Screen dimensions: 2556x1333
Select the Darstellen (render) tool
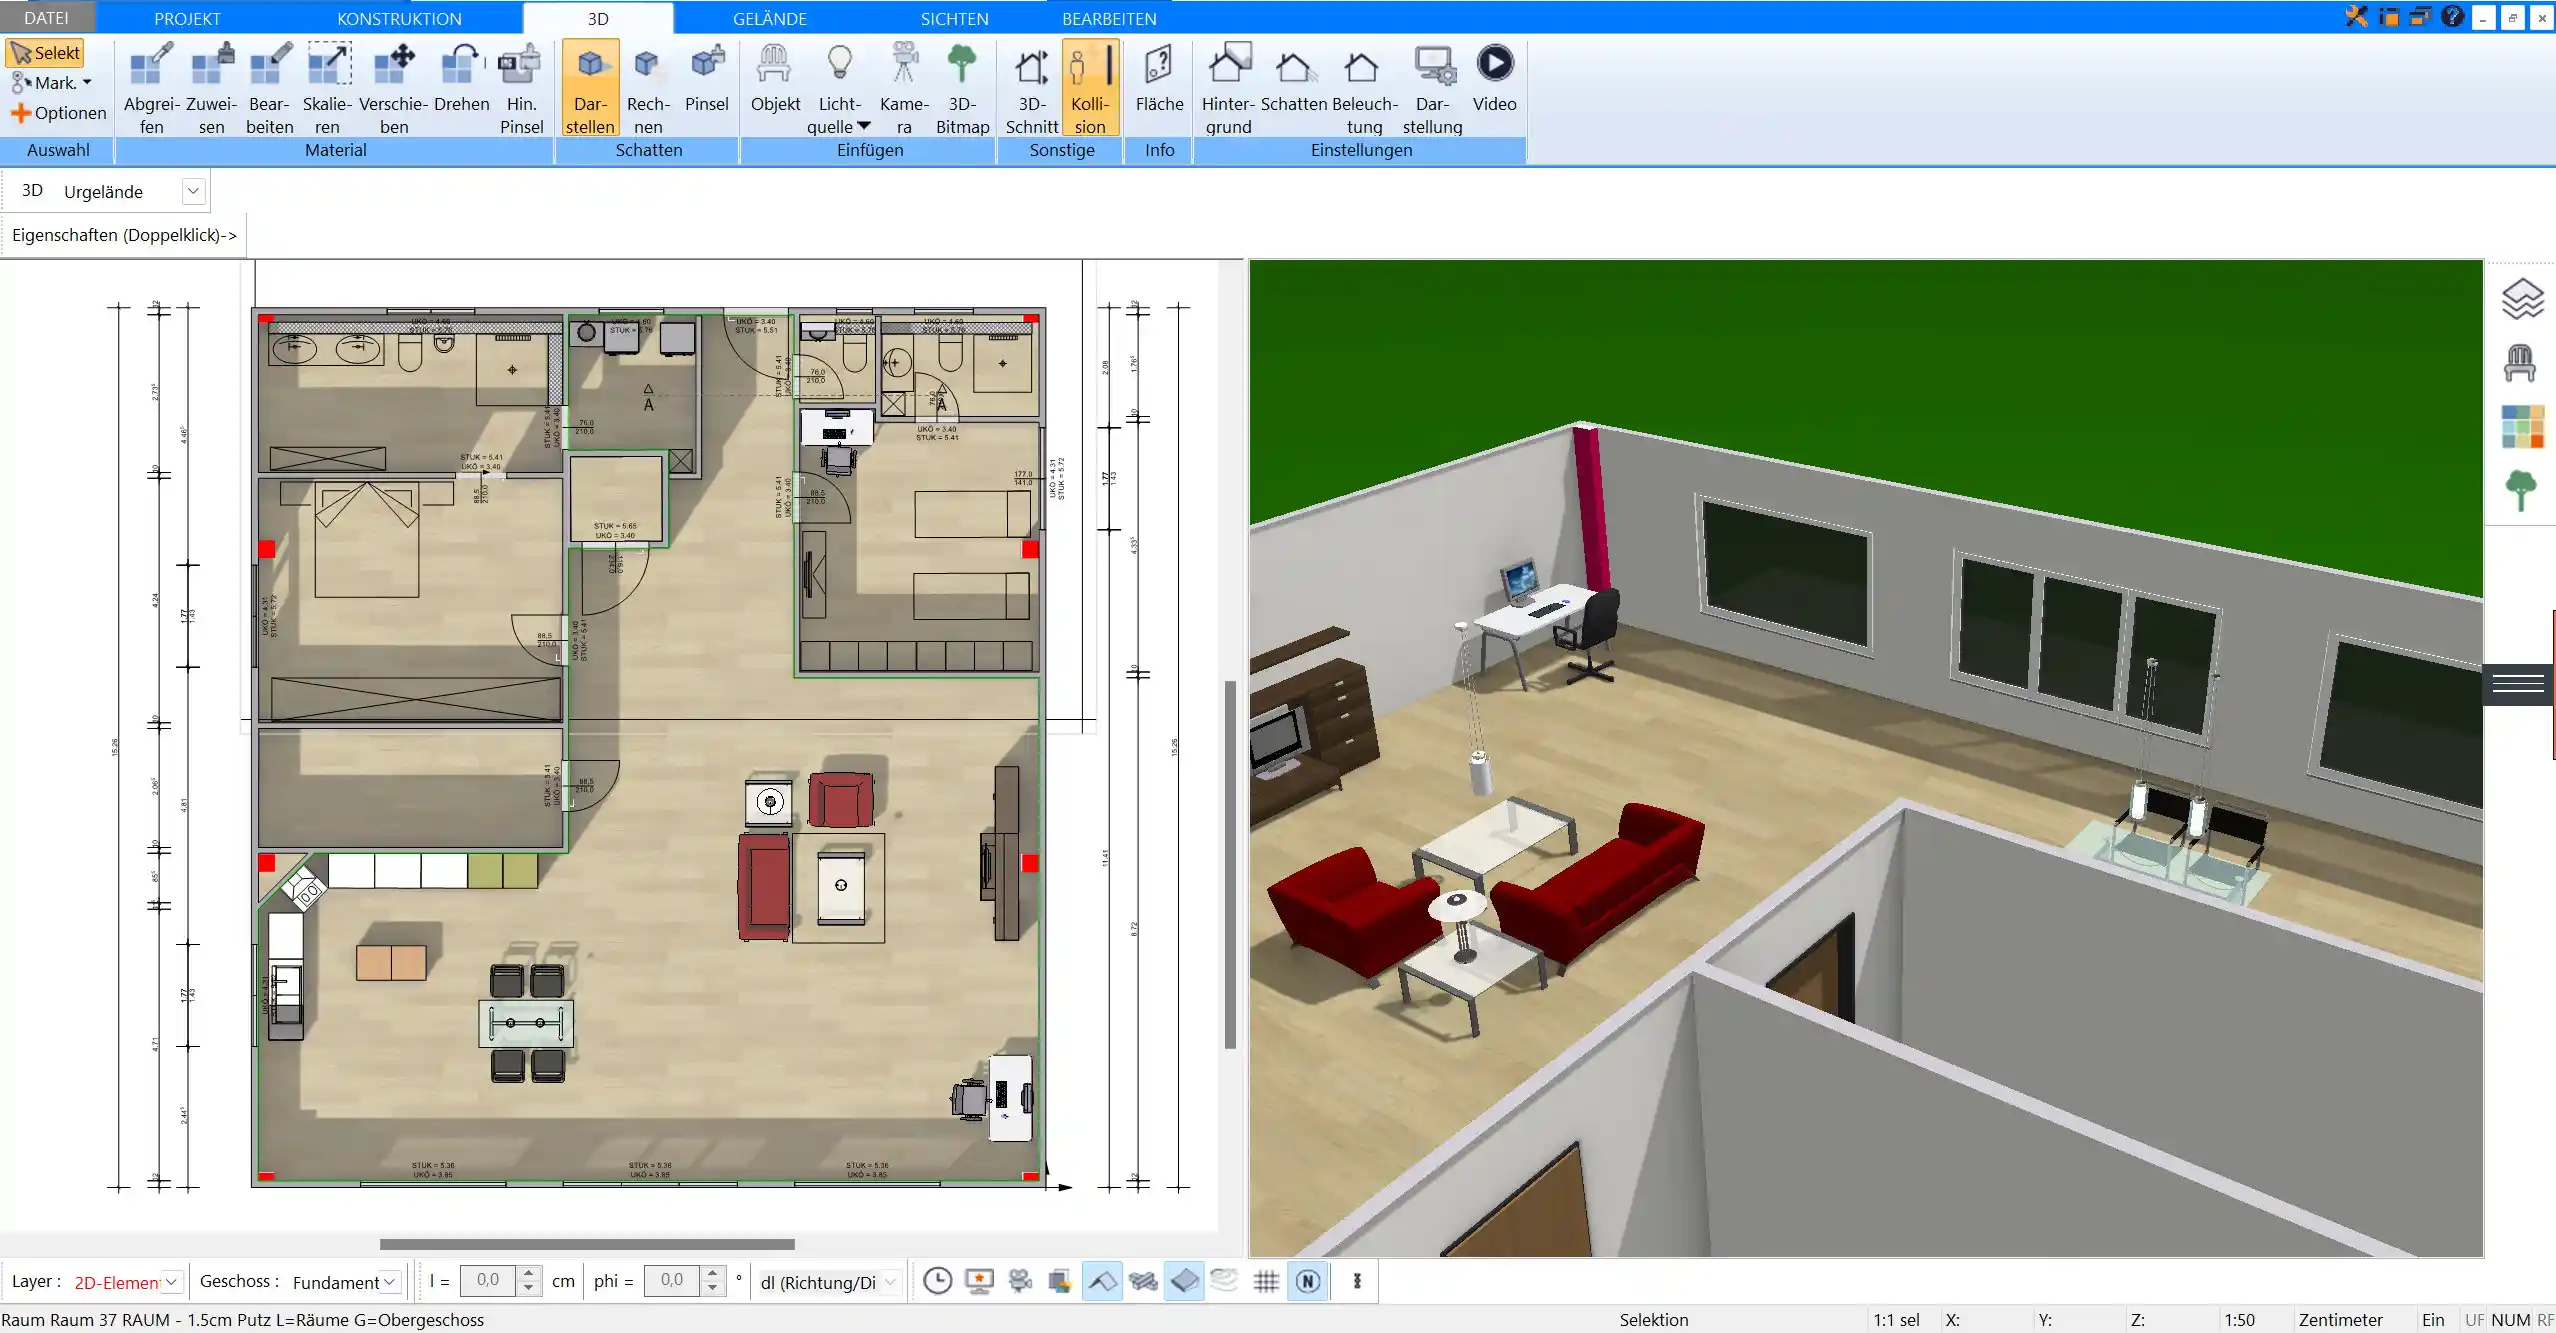(588, 86)
